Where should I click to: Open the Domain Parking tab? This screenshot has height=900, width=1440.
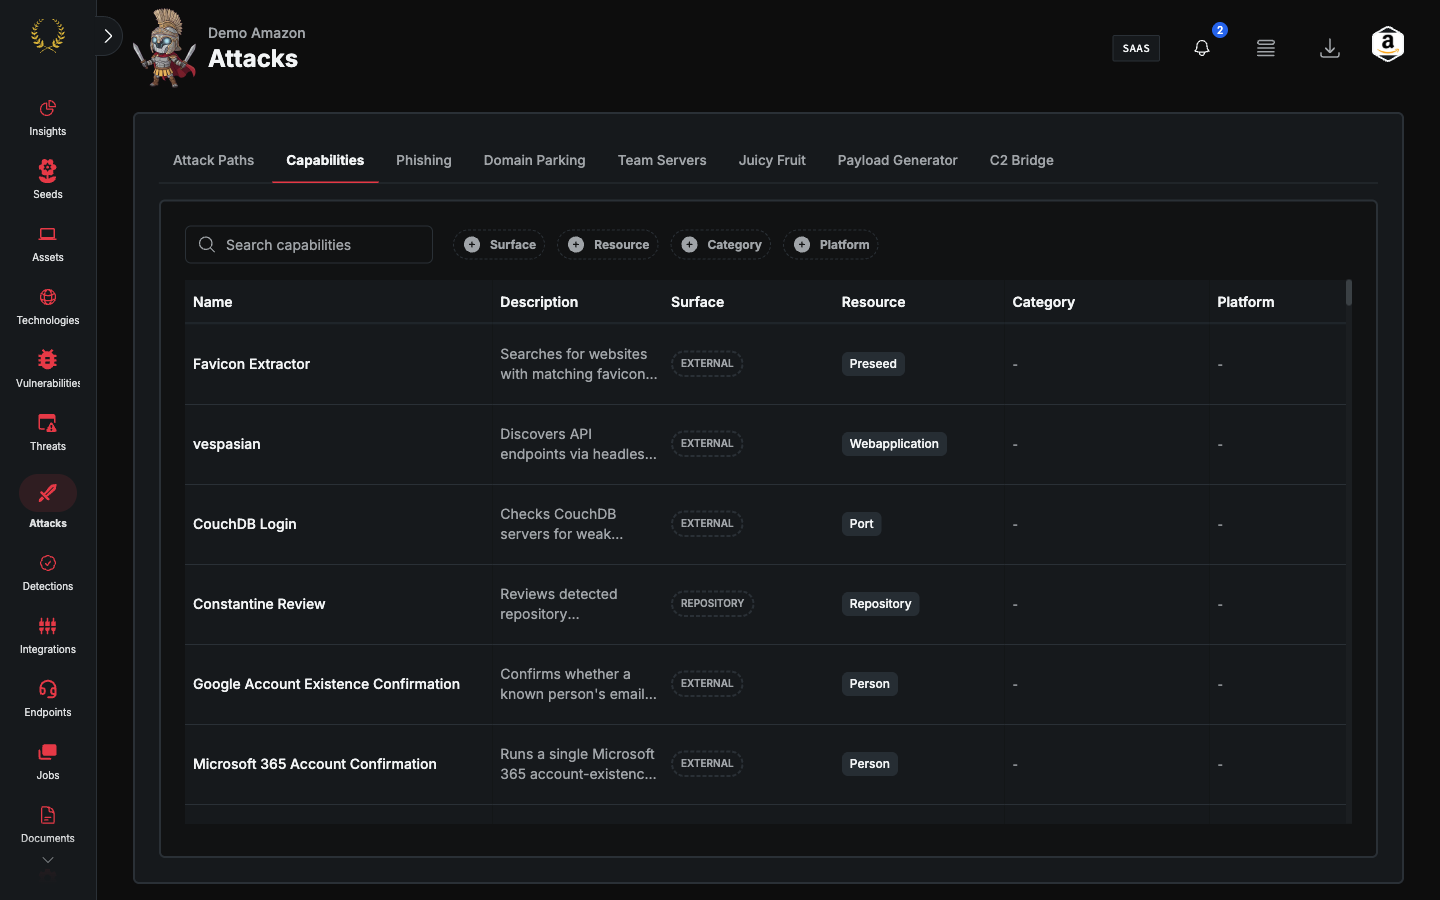click(535, 160)
